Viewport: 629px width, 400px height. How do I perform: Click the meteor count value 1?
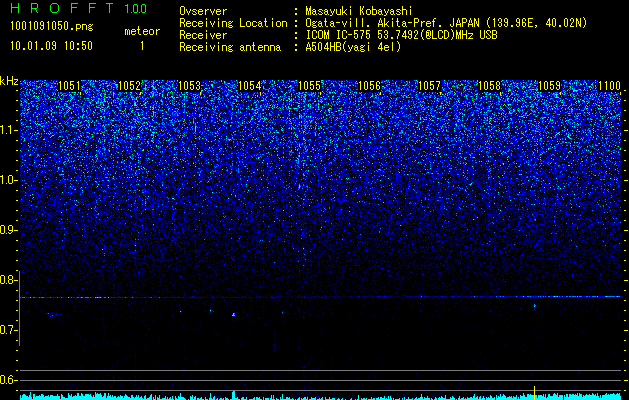(142, 46)
